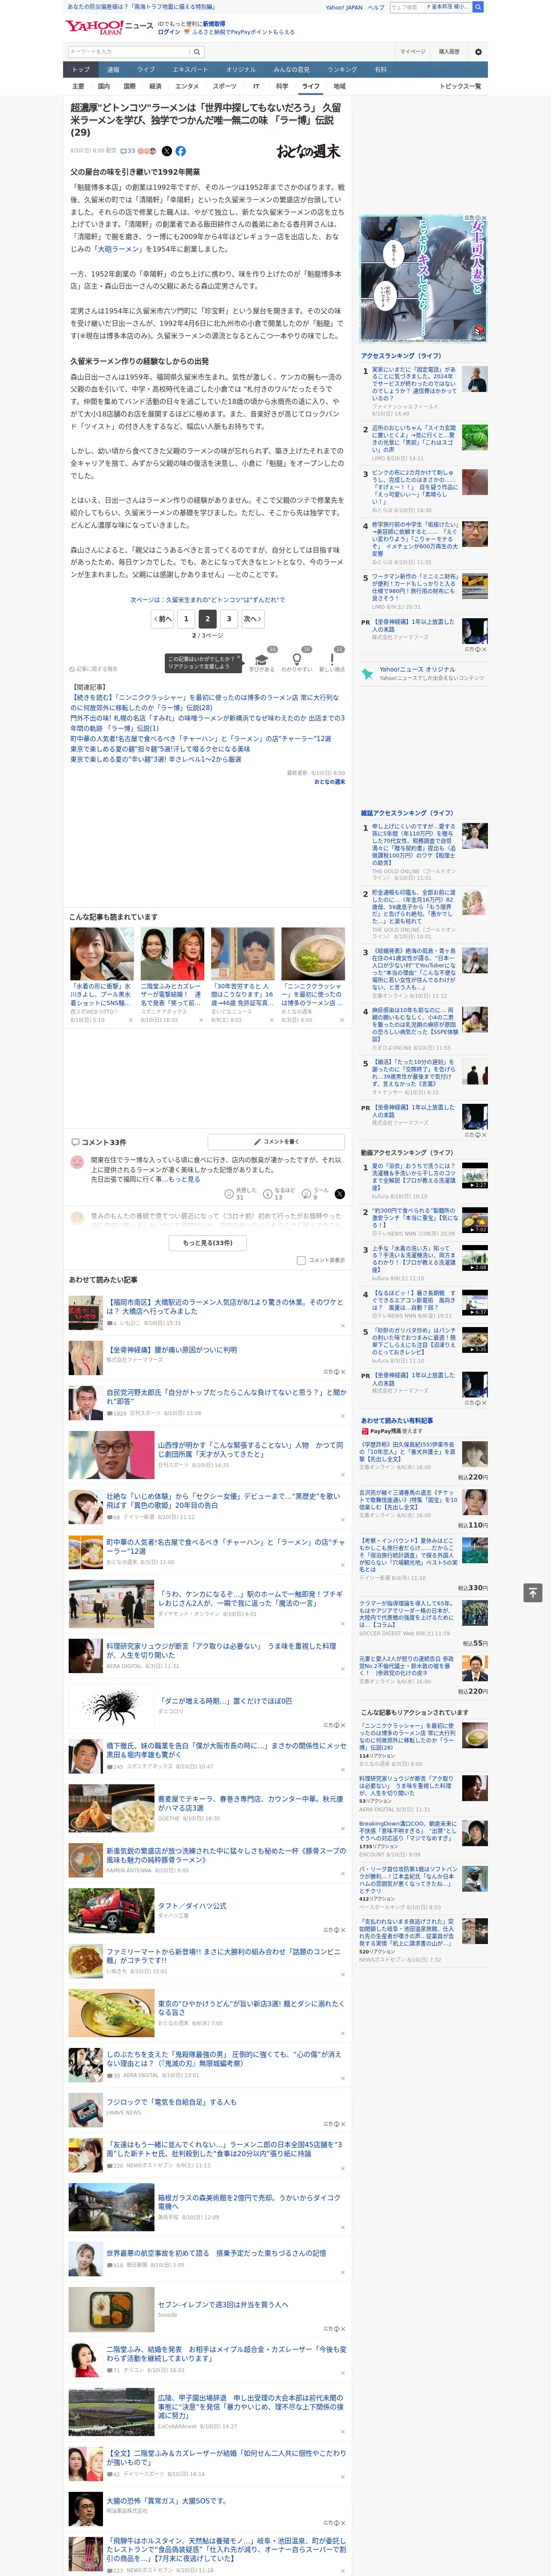Click the search magnifier icon beside keyword field

[x=197, y=51]
